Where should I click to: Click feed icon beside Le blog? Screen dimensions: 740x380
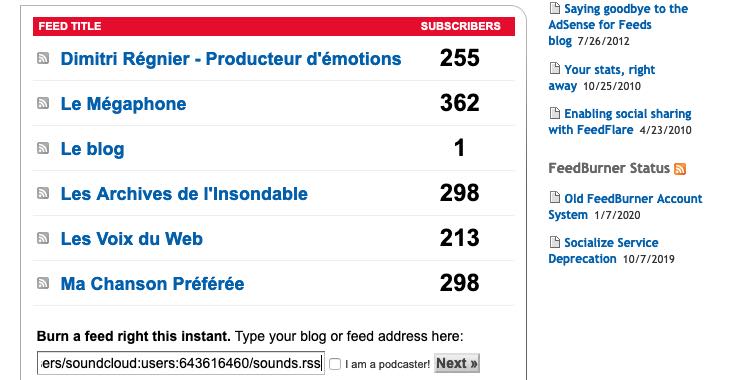(x=43, y=148)
